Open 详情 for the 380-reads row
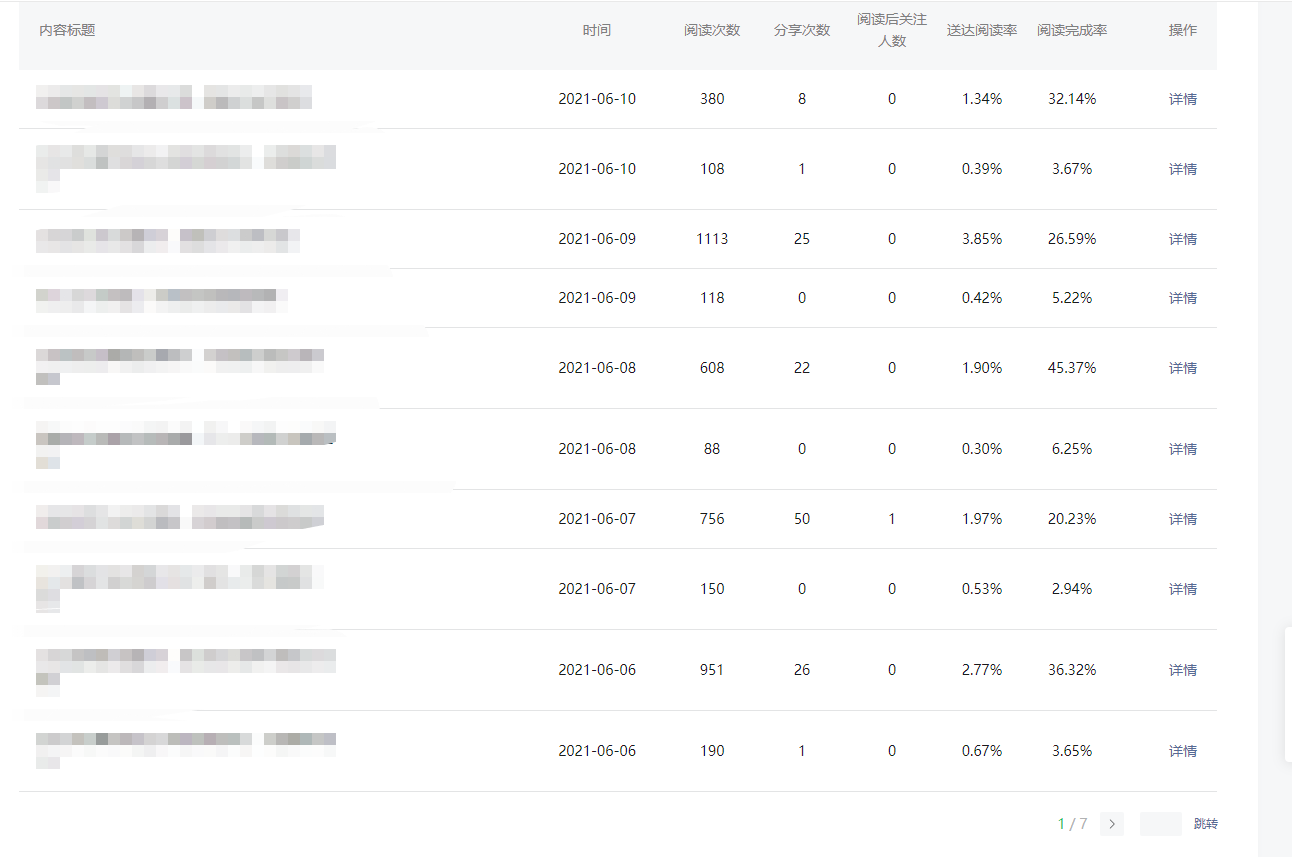This screenshot has height=857, width=1292. (x=1182, y=99)
